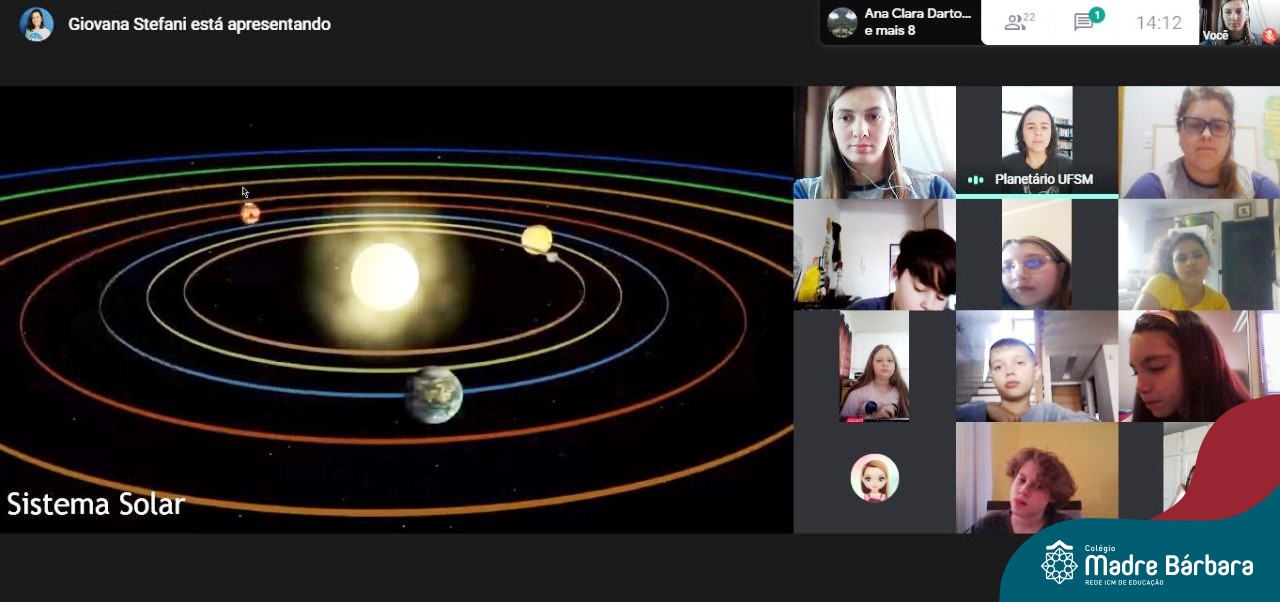Click the Sun in the shared presentation
Image resolution: width=1280 pixels, height=602 pixels.
coord(384,277)
